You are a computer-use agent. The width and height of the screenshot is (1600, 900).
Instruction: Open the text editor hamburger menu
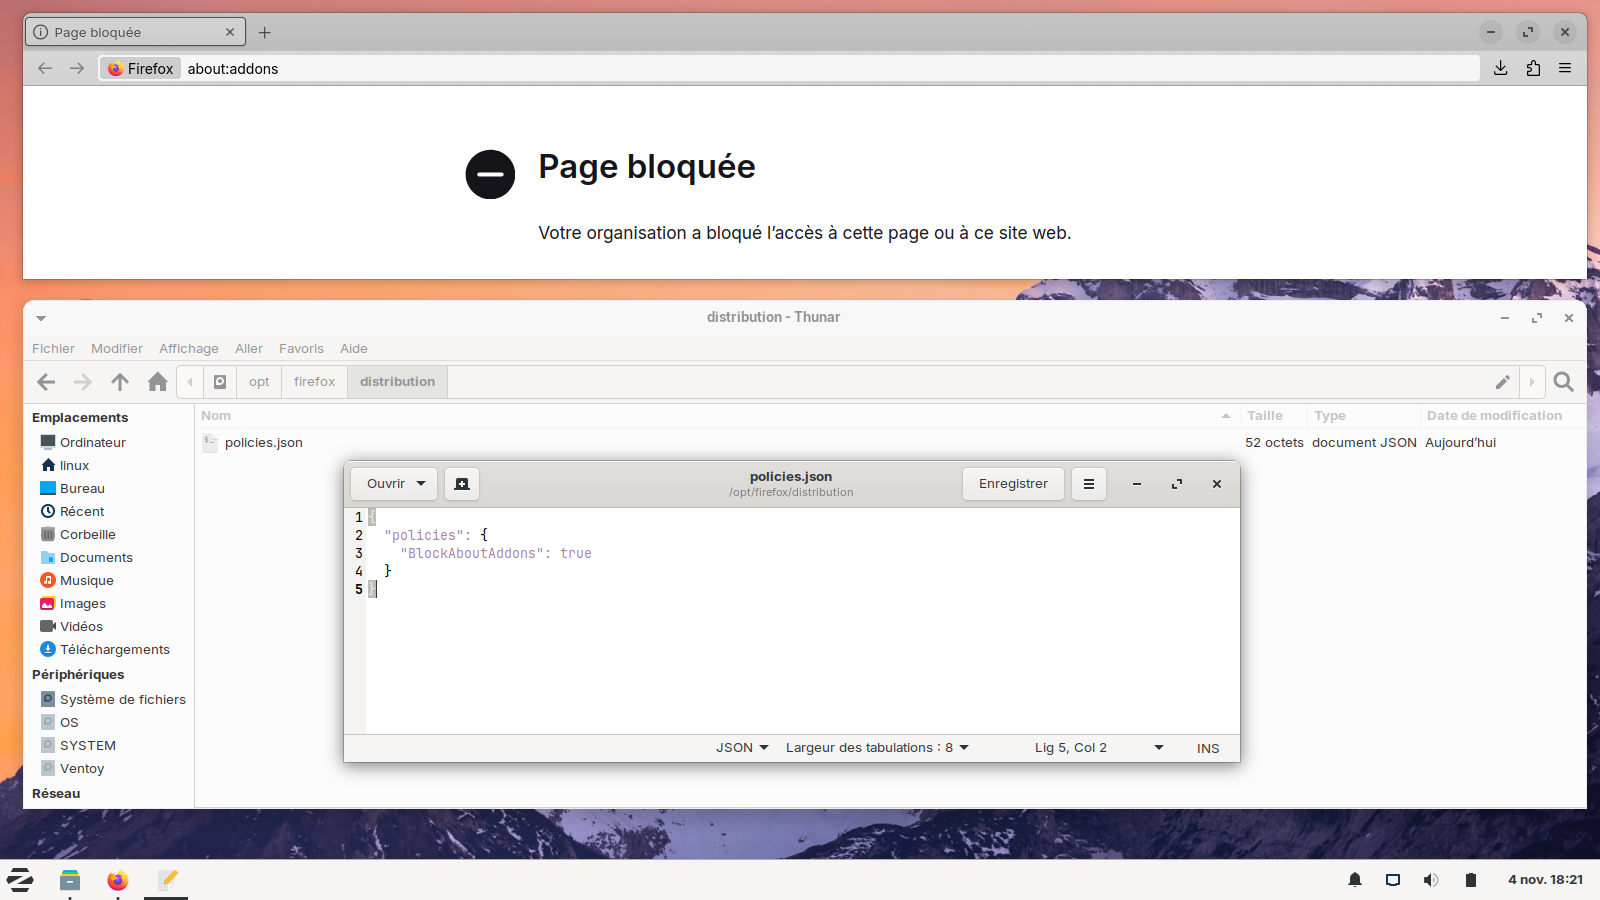click(1088, 484)
